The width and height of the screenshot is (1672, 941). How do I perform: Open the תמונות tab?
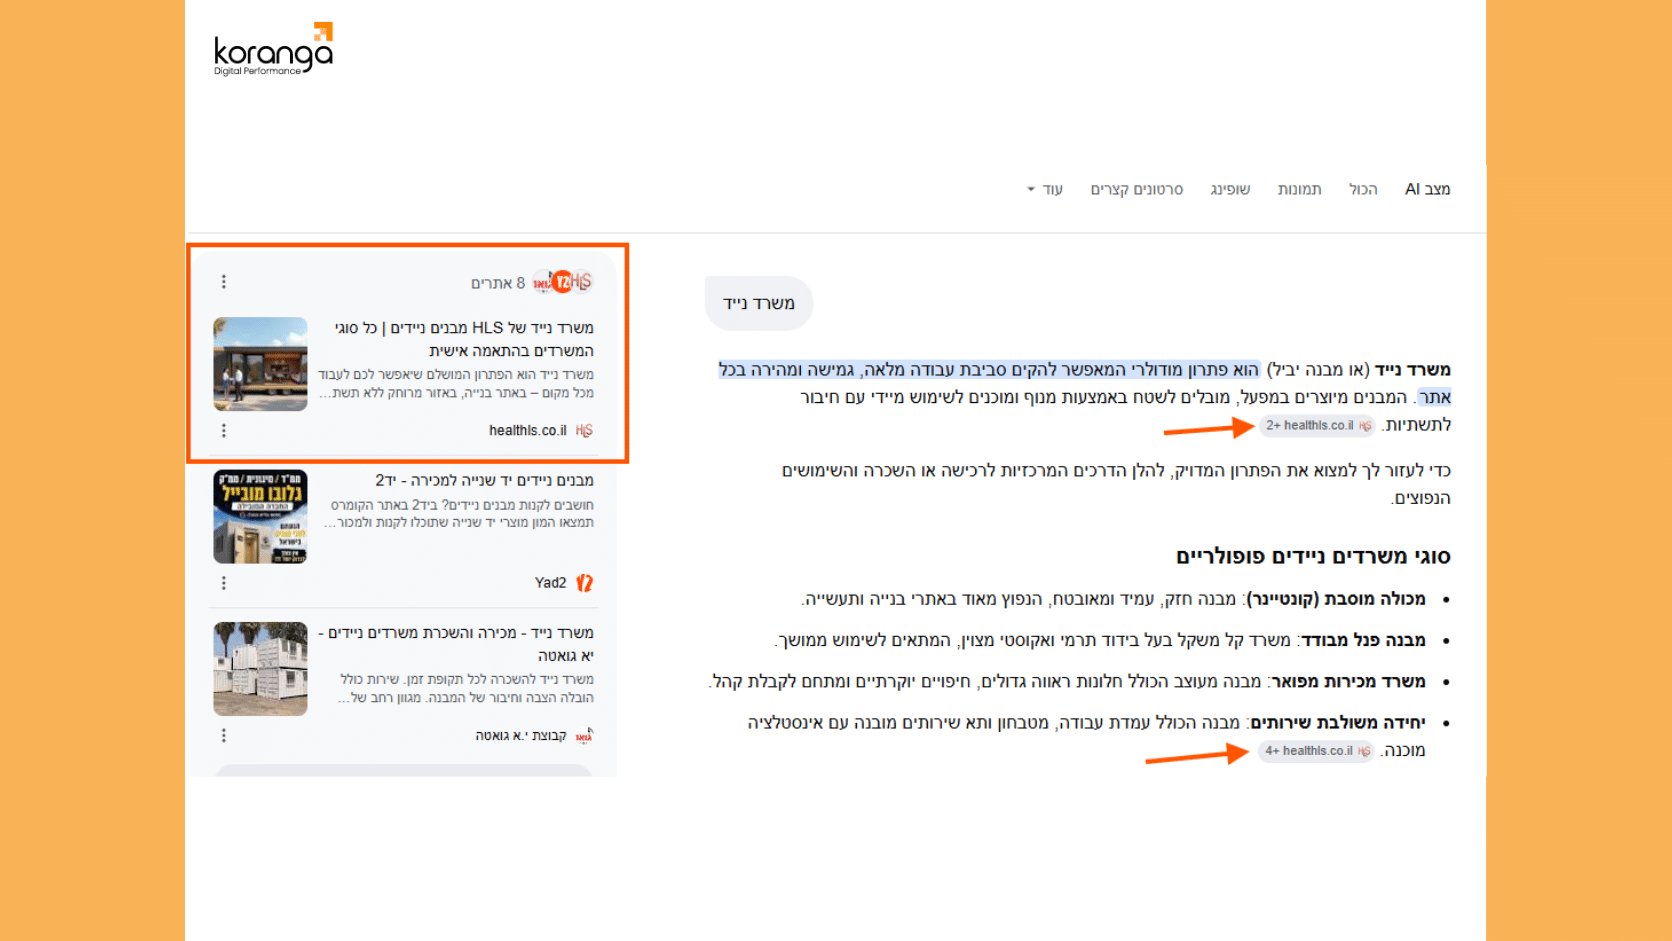click(x=1299, y=189)
